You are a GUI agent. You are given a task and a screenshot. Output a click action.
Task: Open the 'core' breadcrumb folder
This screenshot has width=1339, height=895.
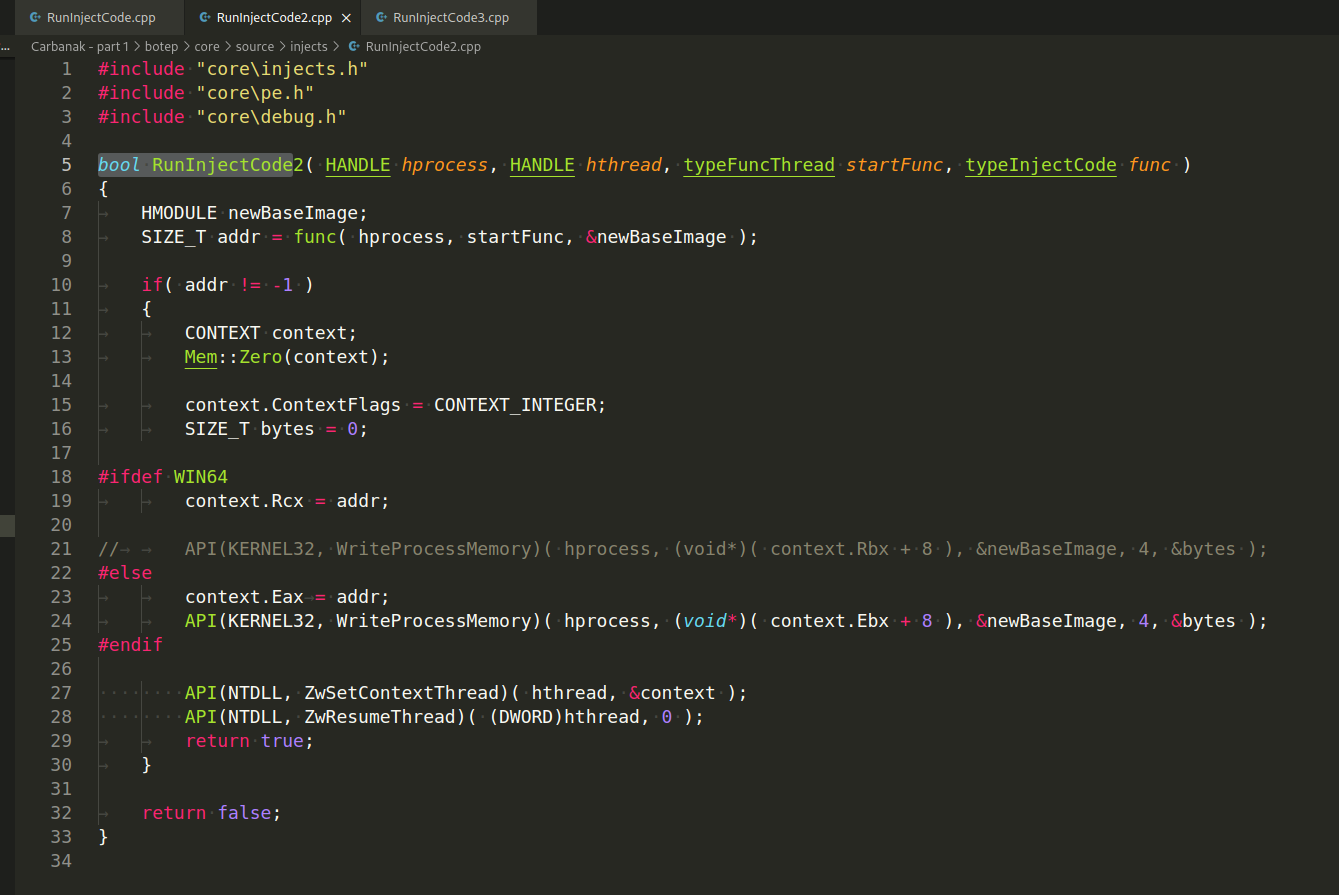click(207, 46)
